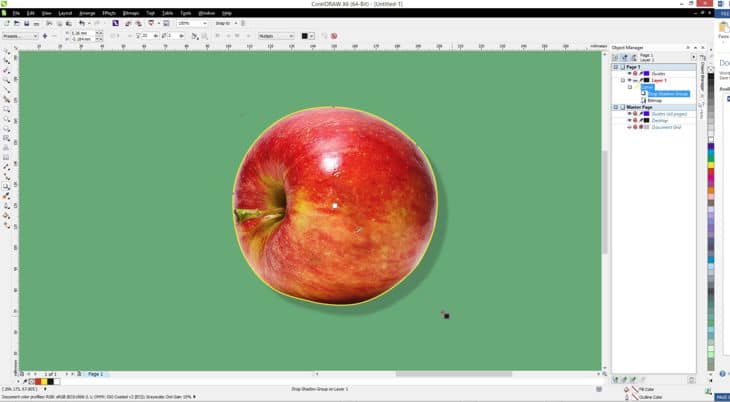Toggle visibility eye of Desktop layer

tap(629, 120)
